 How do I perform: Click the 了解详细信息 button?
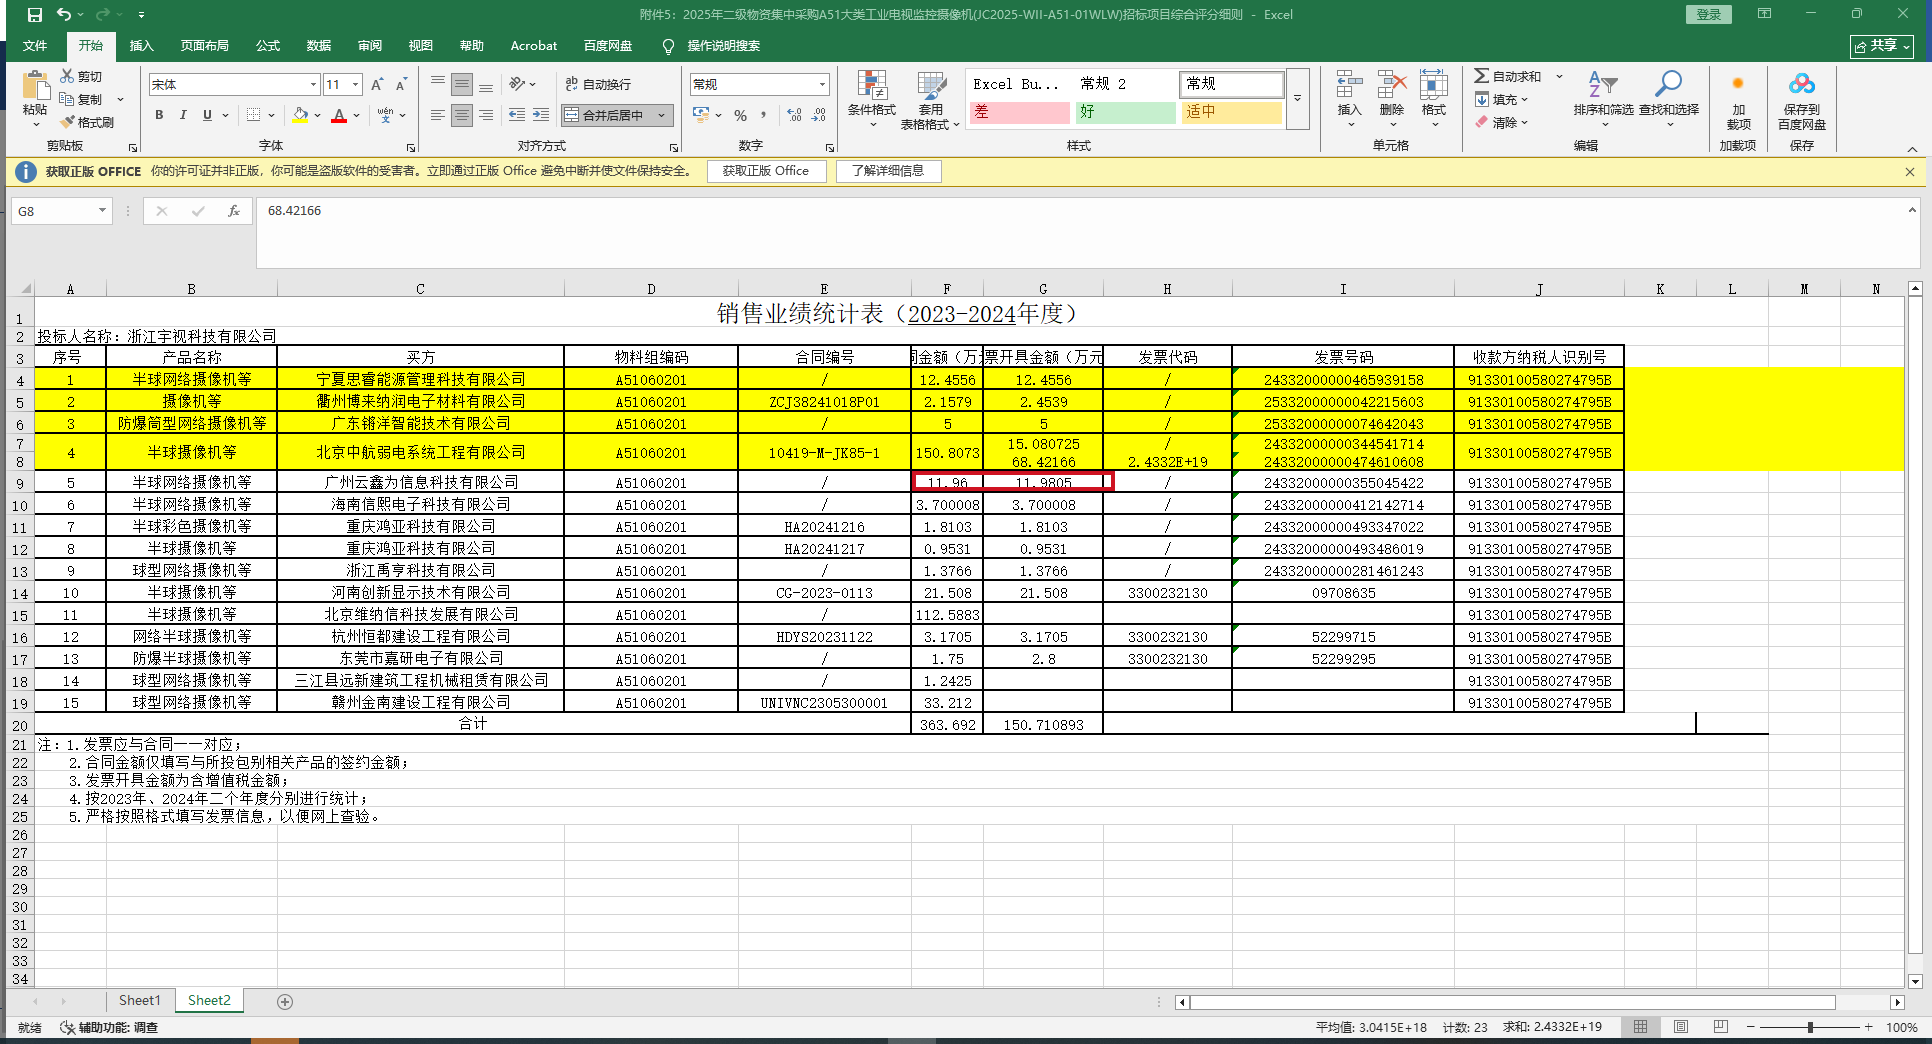click(888, 171)
